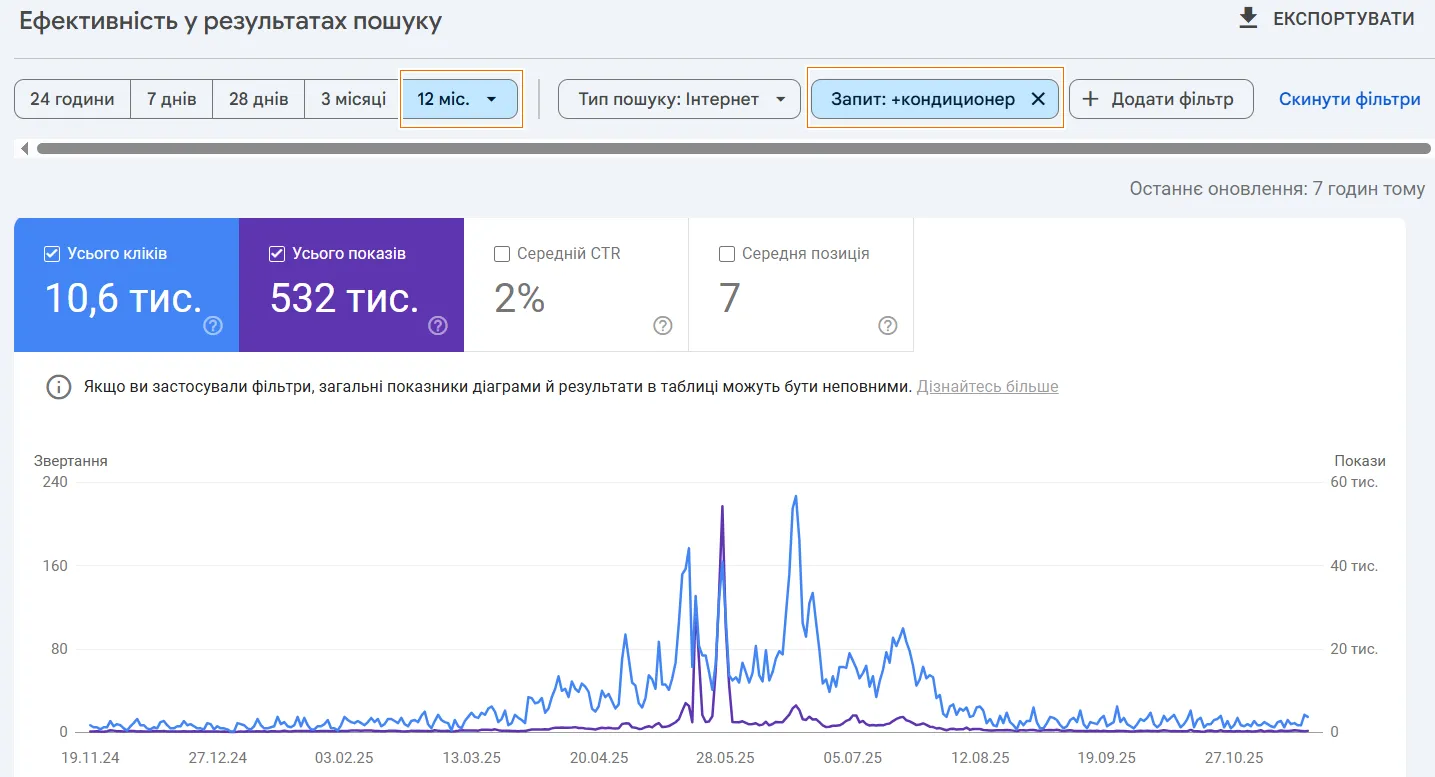Expand the 12 міс. date range dropdown

[491, 99]
